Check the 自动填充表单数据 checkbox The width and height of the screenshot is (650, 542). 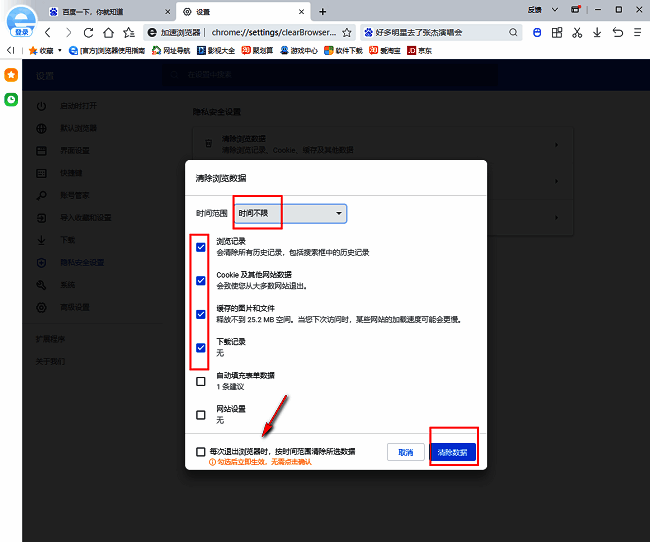click(201, 381)
